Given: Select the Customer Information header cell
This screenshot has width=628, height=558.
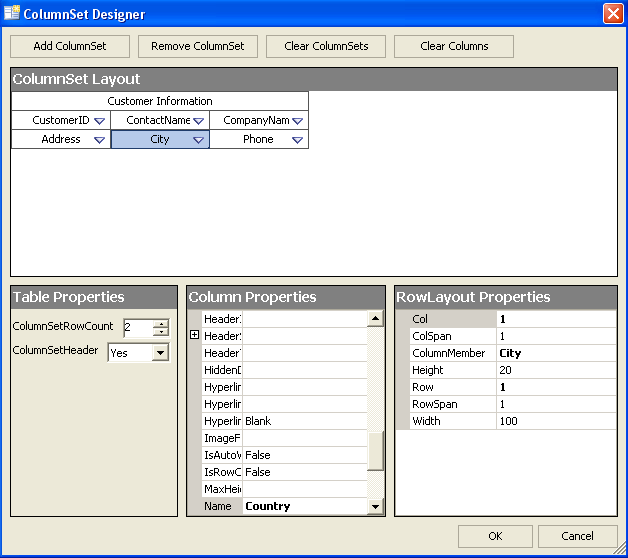Looking at the screenshot, I should tap(160, 101).
